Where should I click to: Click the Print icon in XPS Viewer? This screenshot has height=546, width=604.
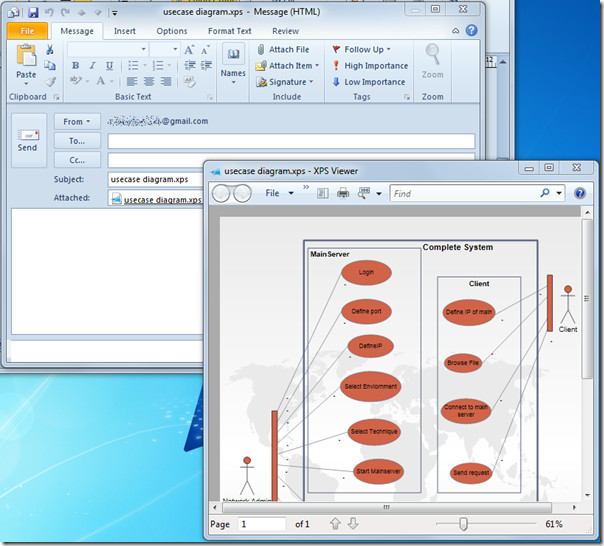pyautogui.click(x=343, y=193)
